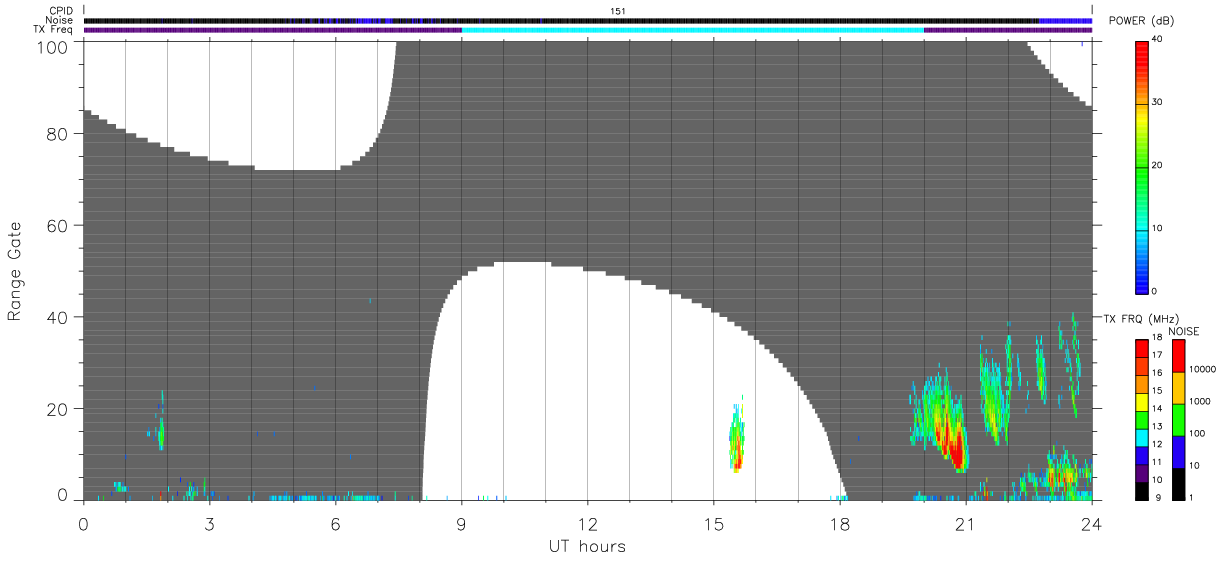
Task: Click the 9 tick on UT hours axis
Action: point(461,523)
